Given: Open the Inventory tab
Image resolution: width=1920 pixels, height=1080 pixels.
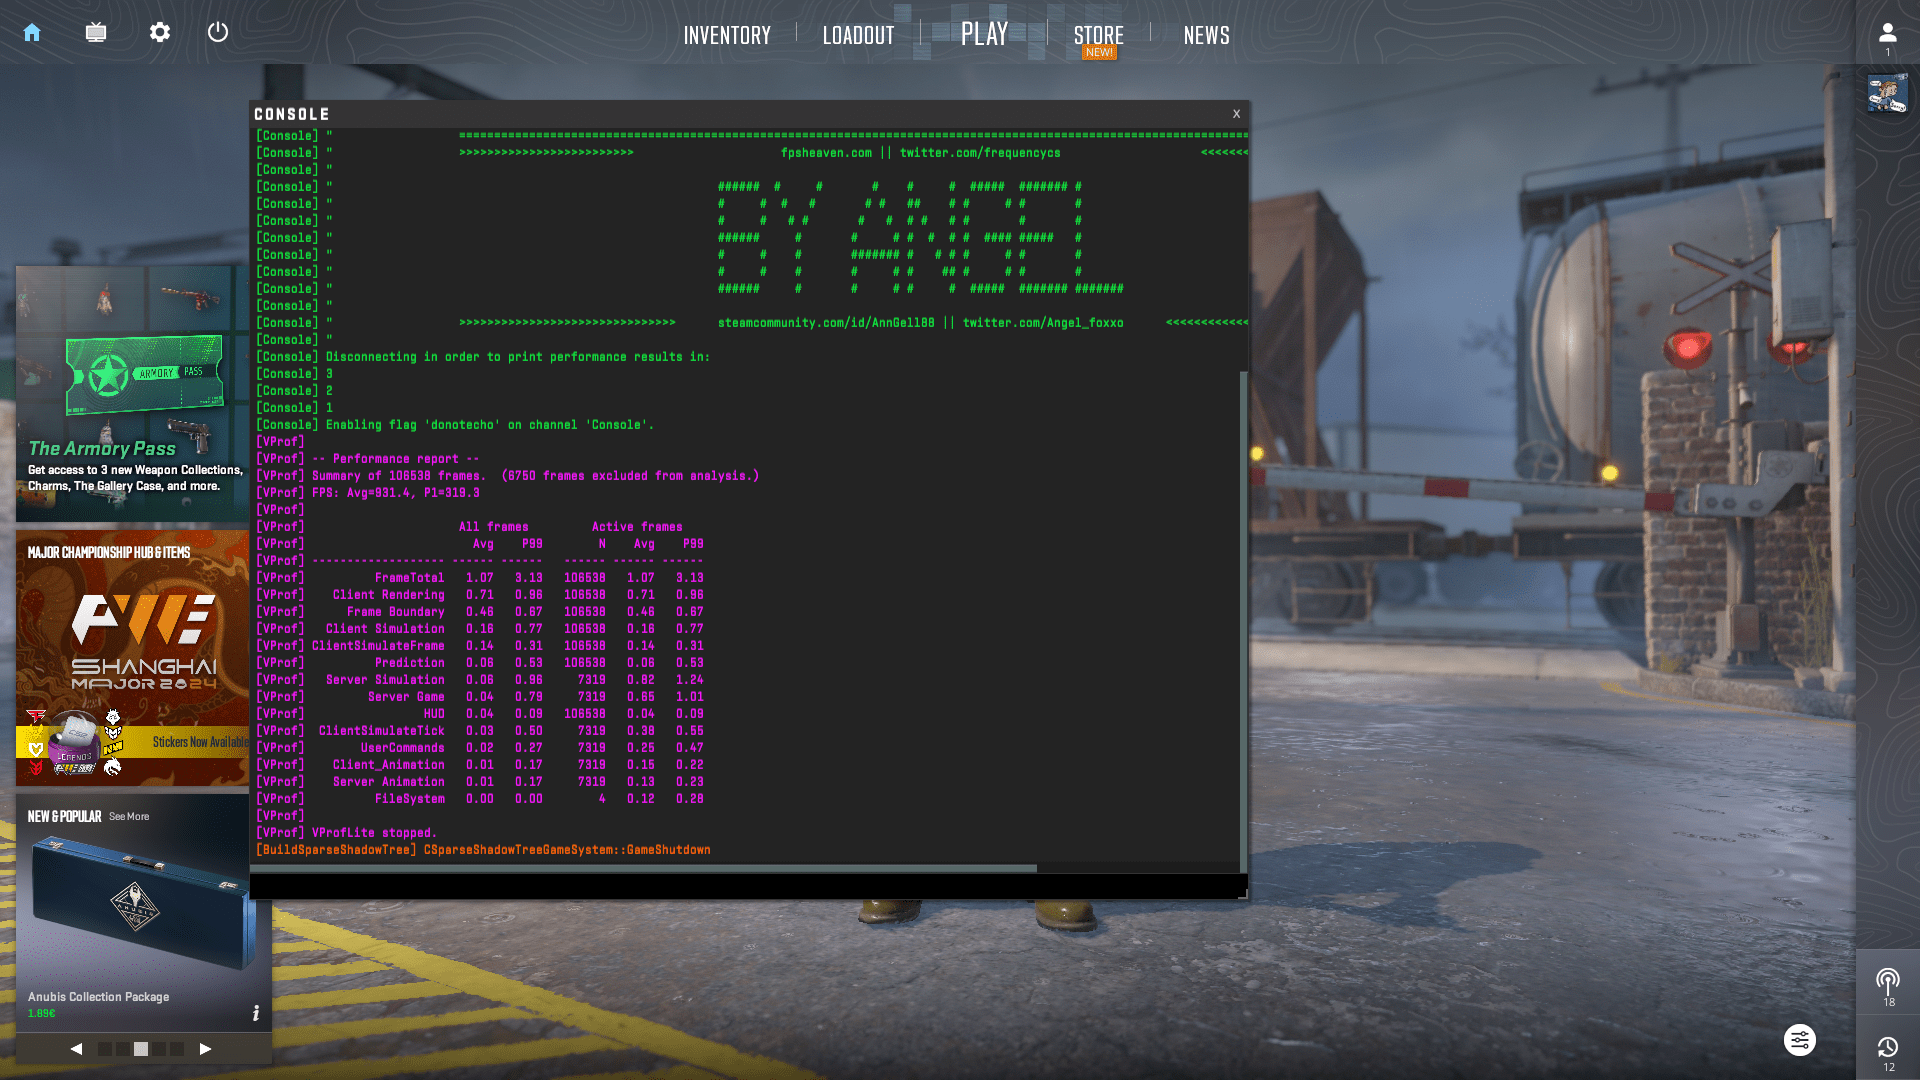Looking at the screenshot, I should tap(727, 35).
